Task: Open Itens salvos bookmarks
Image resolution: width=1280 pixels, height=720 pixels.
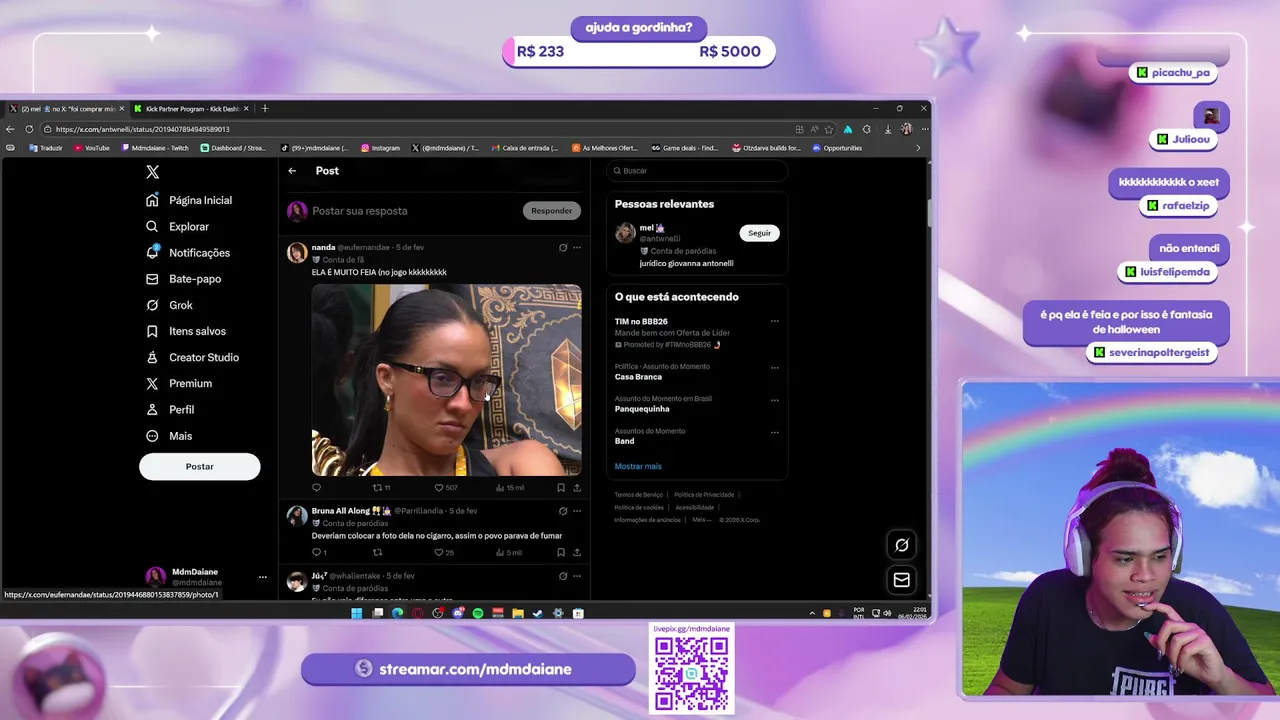Action: tap(186, 331)
